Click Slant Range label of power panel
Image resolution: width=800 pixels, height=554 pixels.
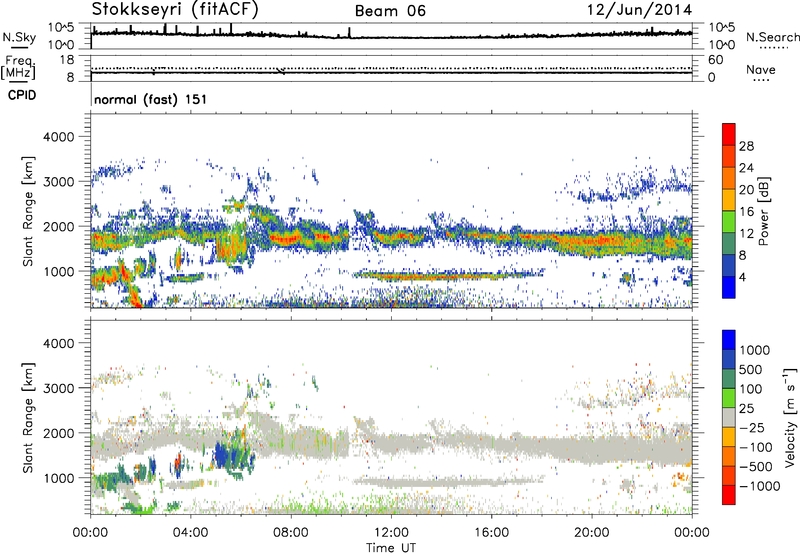[28, 211]
